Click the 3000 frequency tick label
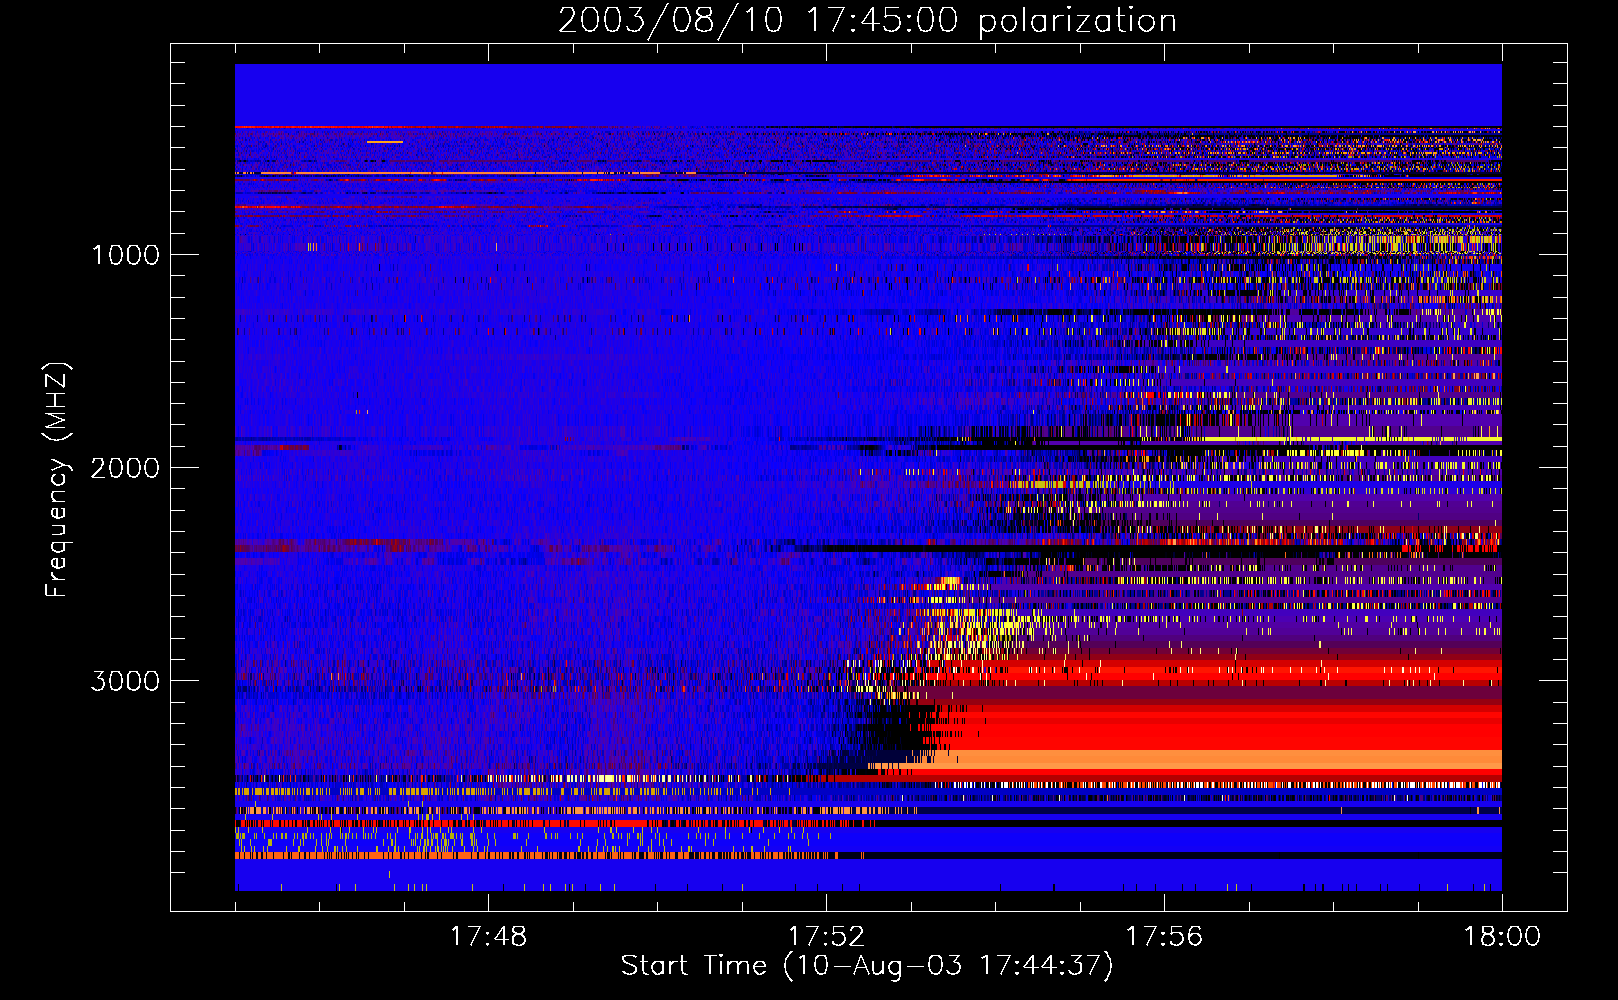 pyautogui.click(x=125, y=681)
